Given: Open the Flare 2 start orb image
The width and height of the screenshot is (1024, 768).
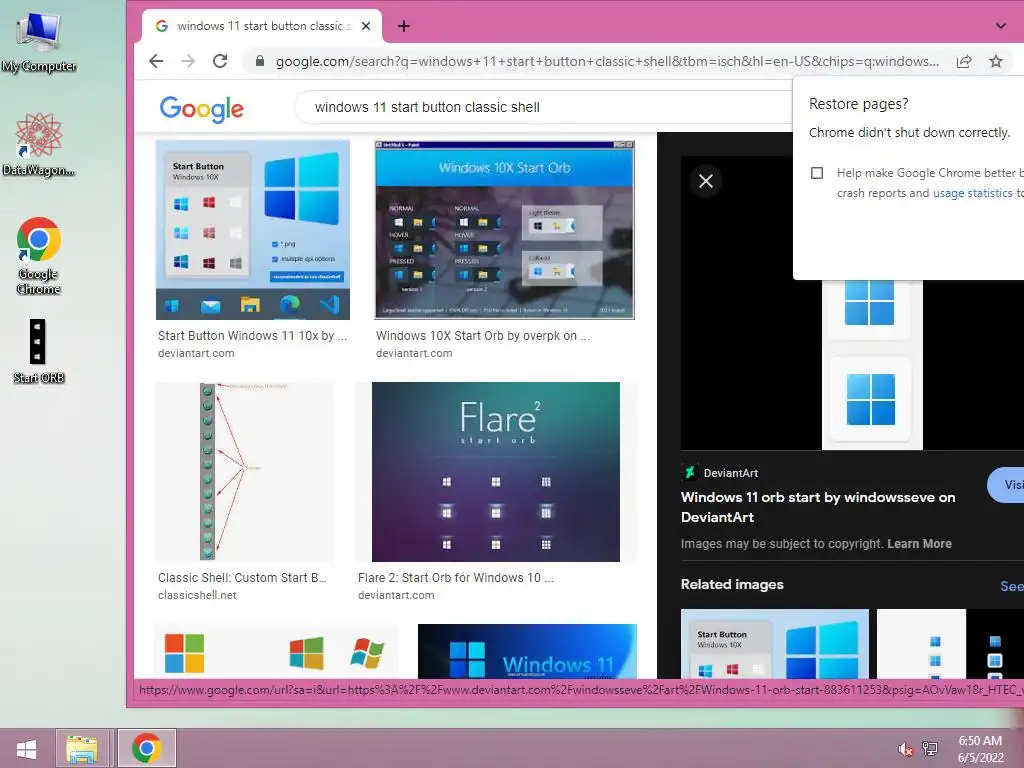Looking at the screenshot, I should [496, 472].
